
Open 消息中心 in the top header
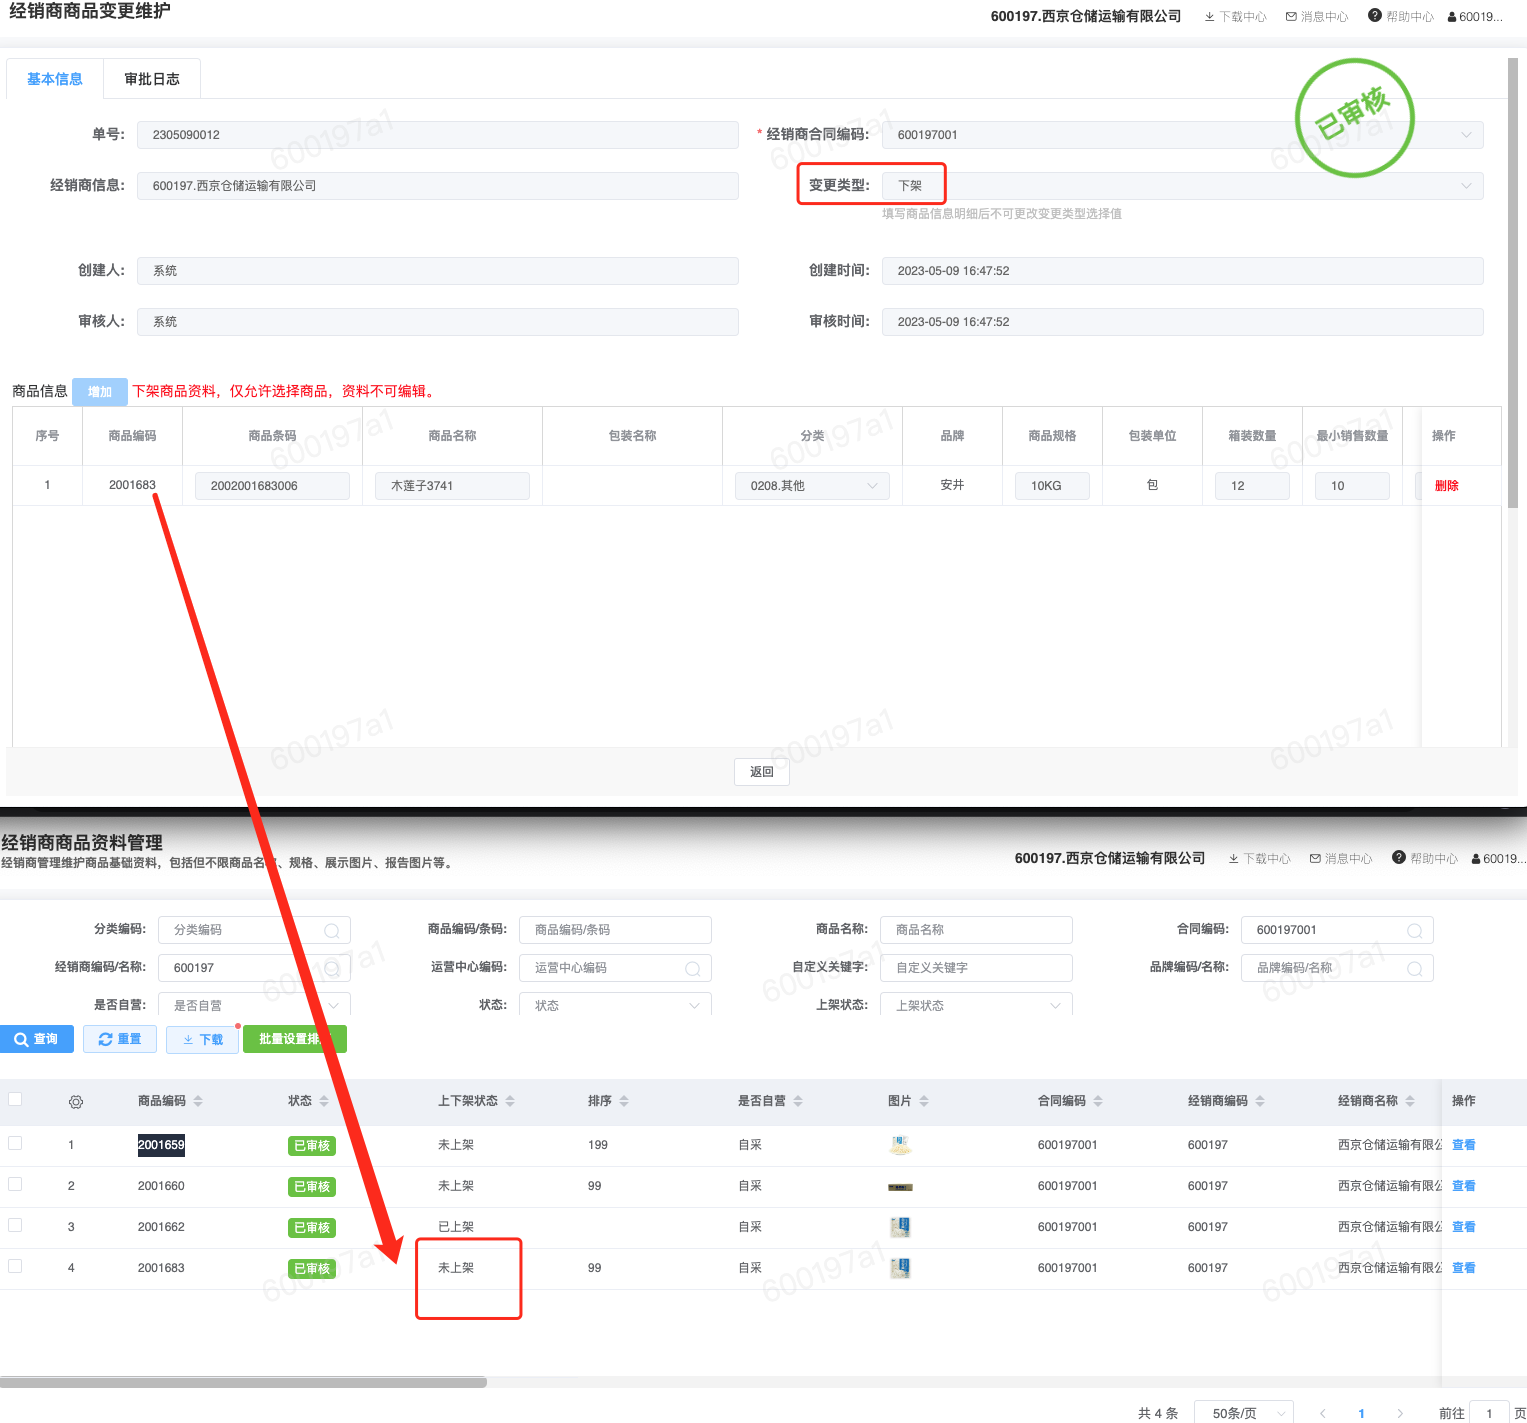(x=1317, y=16)
